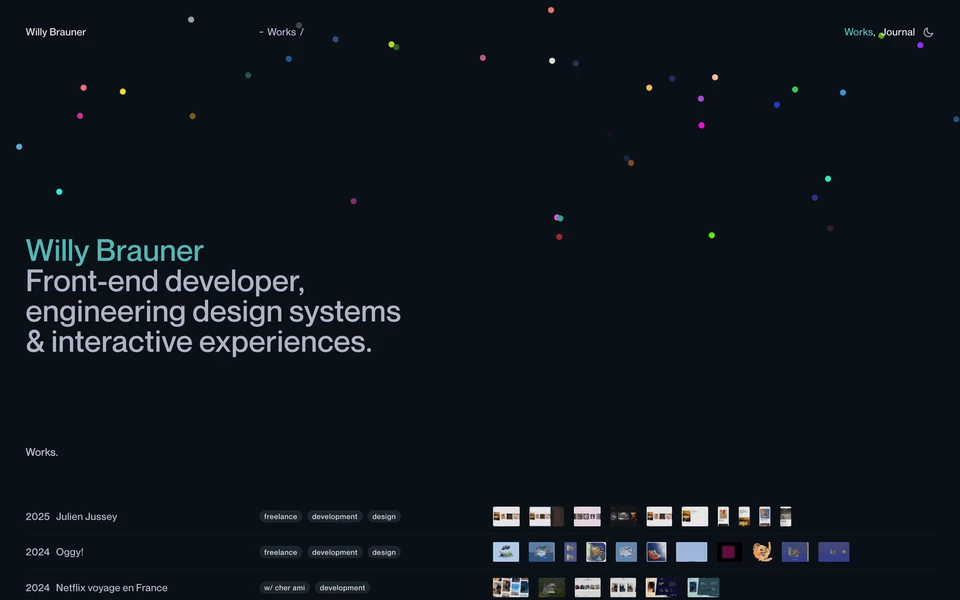Screen dimensions: 960x600
Task: Open the blank pale-blue Oggy! thumbnail
Action: (692, 552)
